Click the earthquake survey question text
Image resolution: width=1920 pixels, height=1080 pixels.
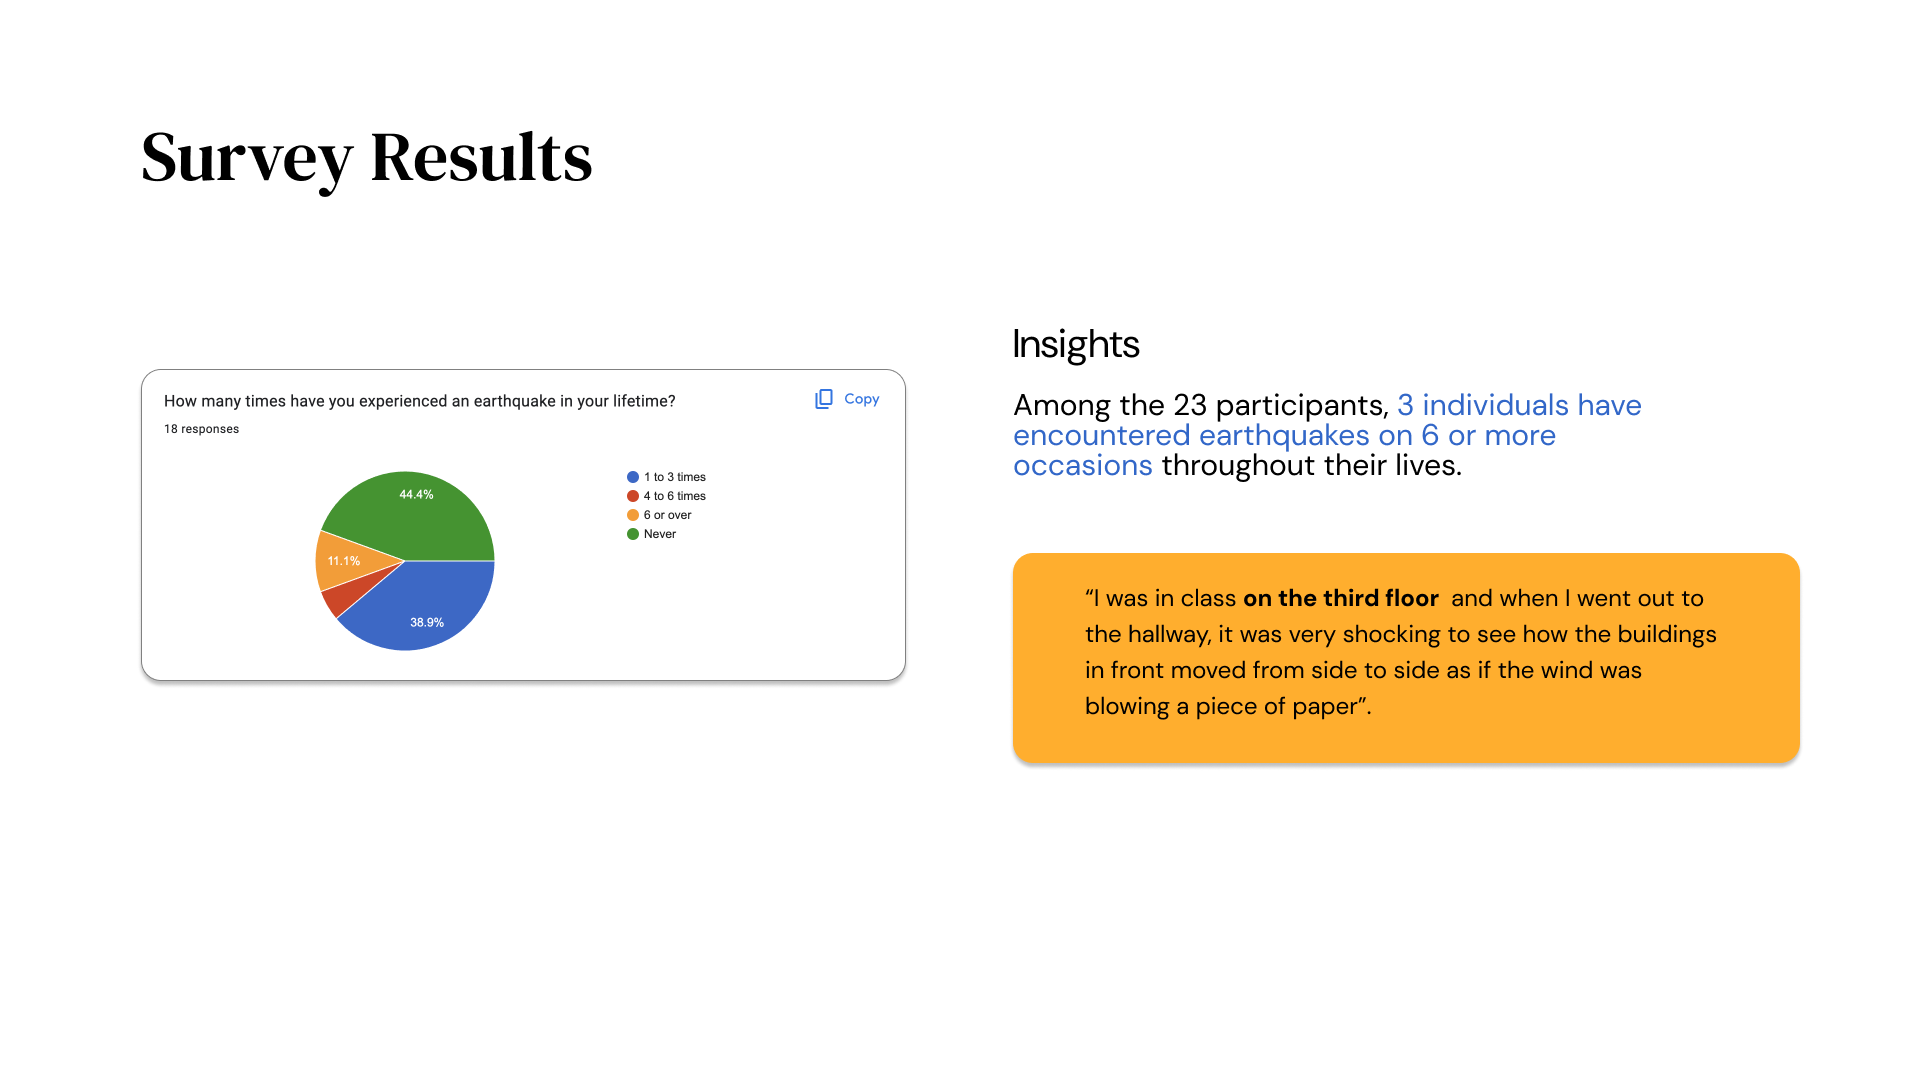tap(419, 401)
